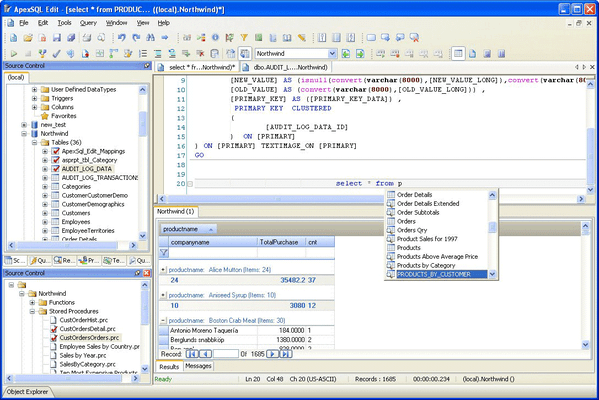Click the New query document icon
This screenshot has height=400, width=599.
click(13, 38)
